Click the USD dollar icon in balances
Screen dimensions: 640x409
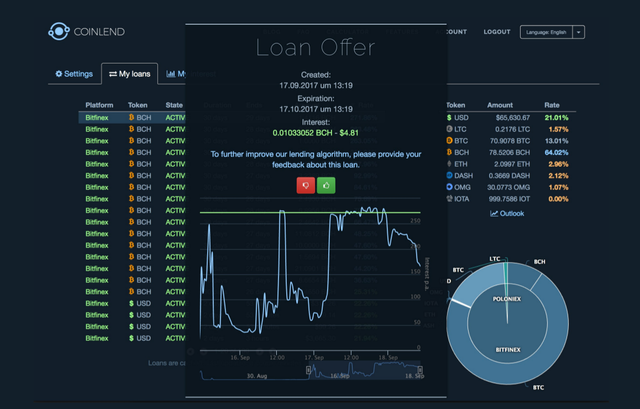point(449,118)
